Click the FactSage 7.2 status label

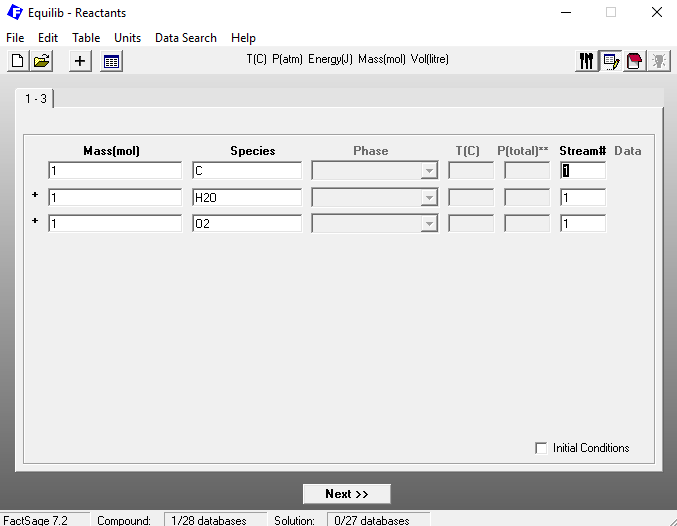pyautogui.click(x=35, y=520)
